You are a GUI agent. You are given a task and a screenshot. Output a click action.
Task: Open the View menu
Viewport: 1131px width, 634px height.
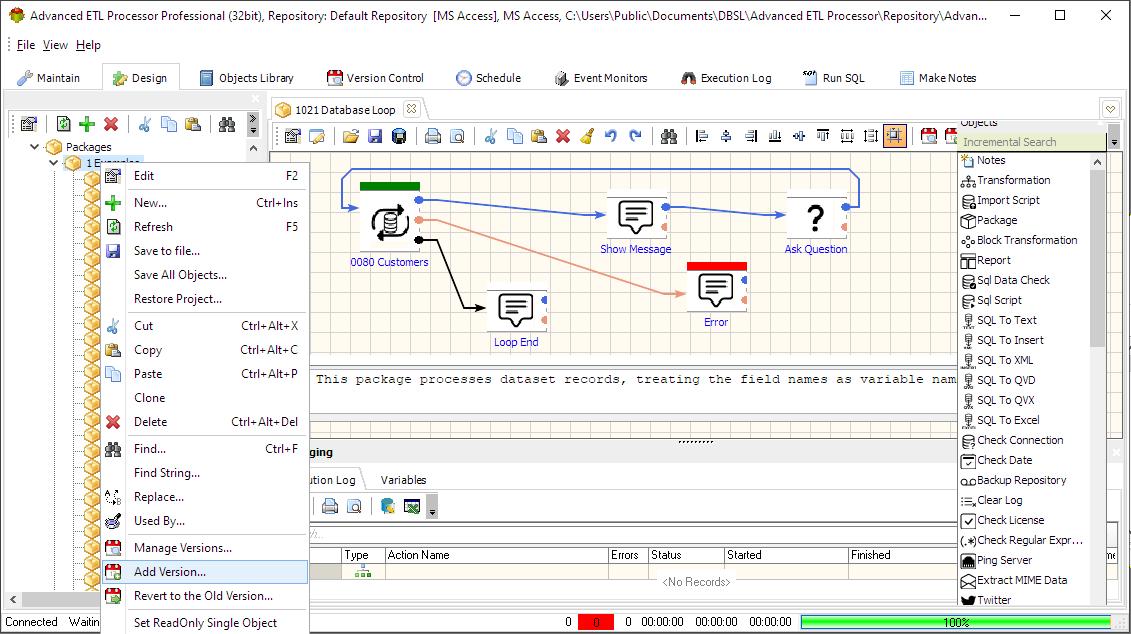(x=56, y=45)
